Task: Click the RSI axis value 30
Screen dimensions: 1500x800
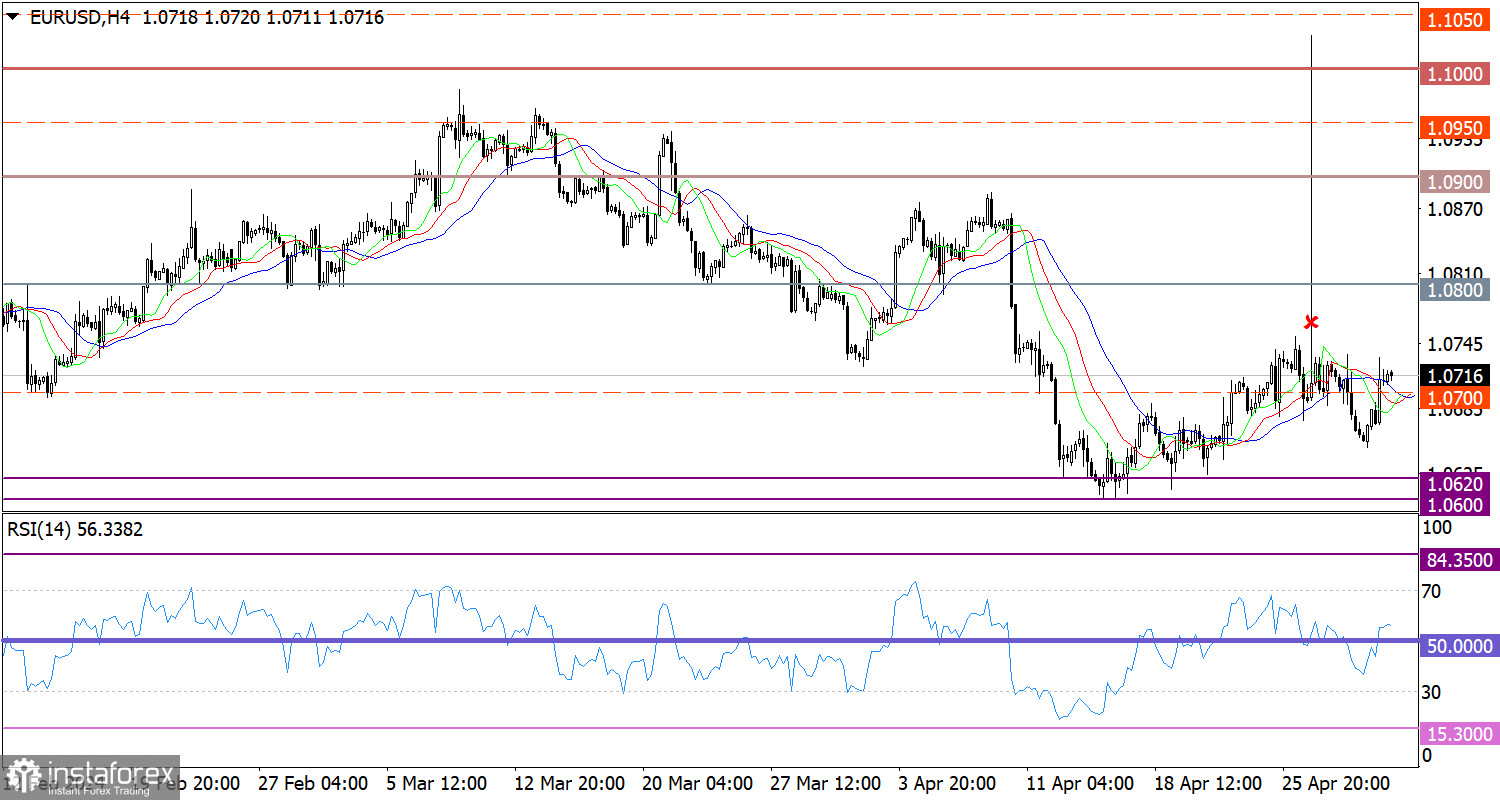Action: click(1432, 691)
